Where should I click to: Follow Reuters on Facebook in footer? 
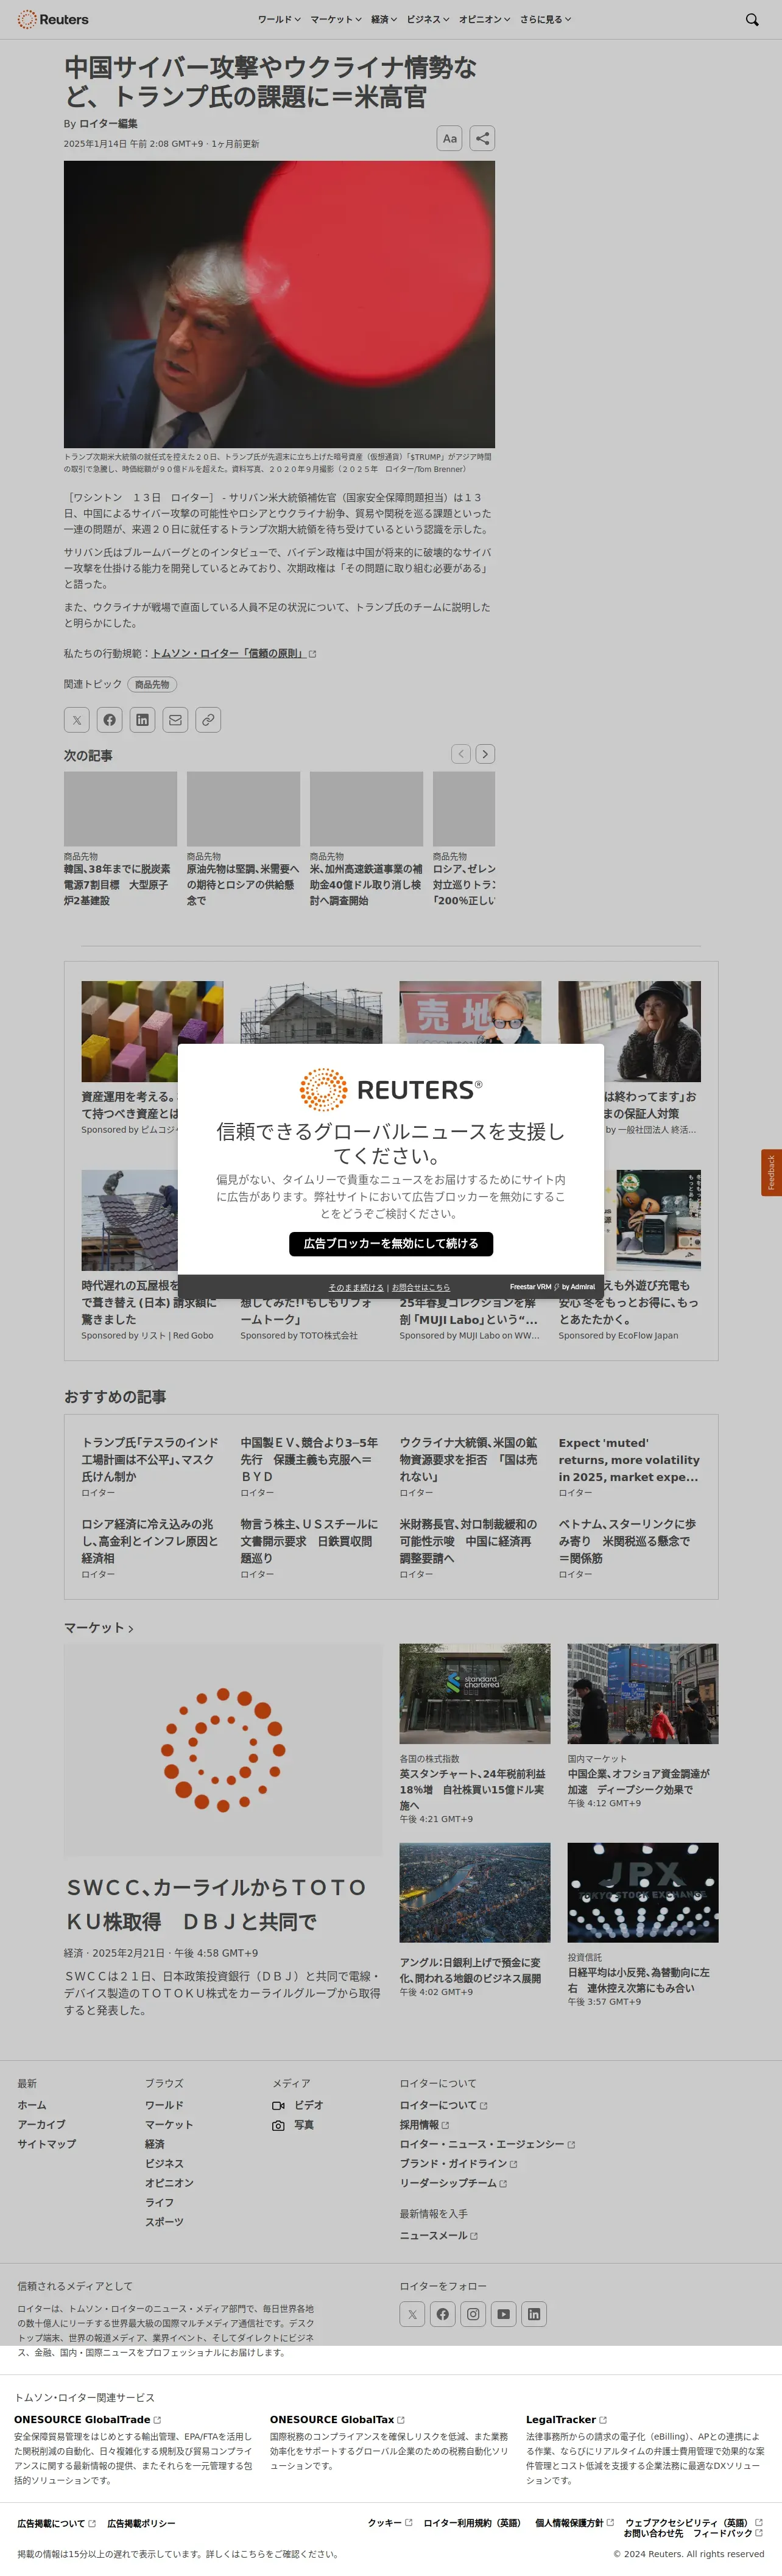pos(443,2314)
